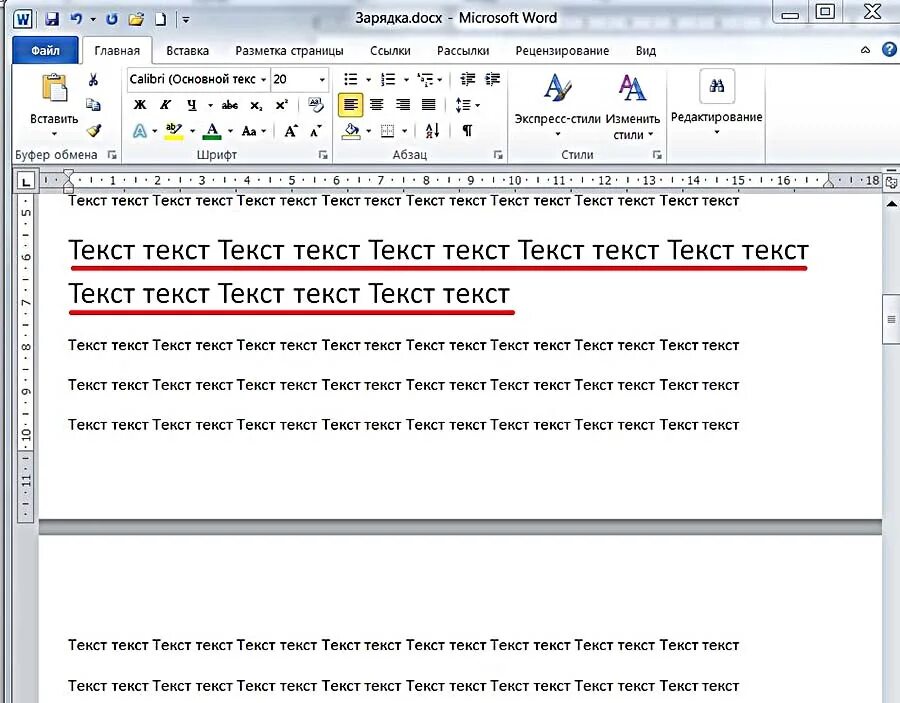
Task: Click the Change Styles icon
Action: [632, 88]
